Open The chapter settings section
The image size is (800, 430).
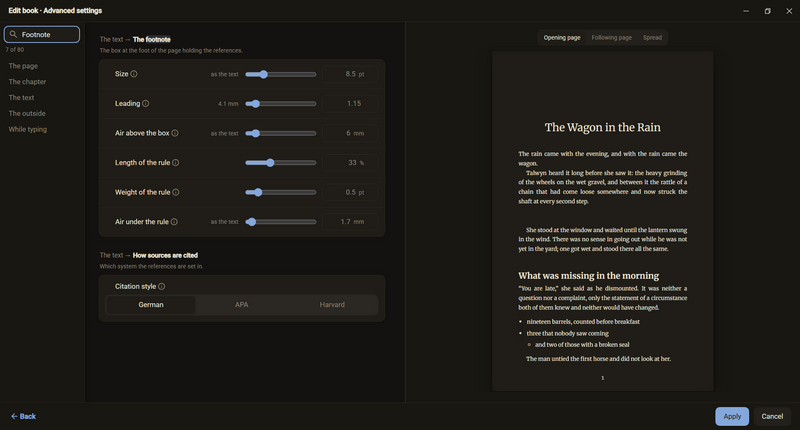tap(27, 82)
